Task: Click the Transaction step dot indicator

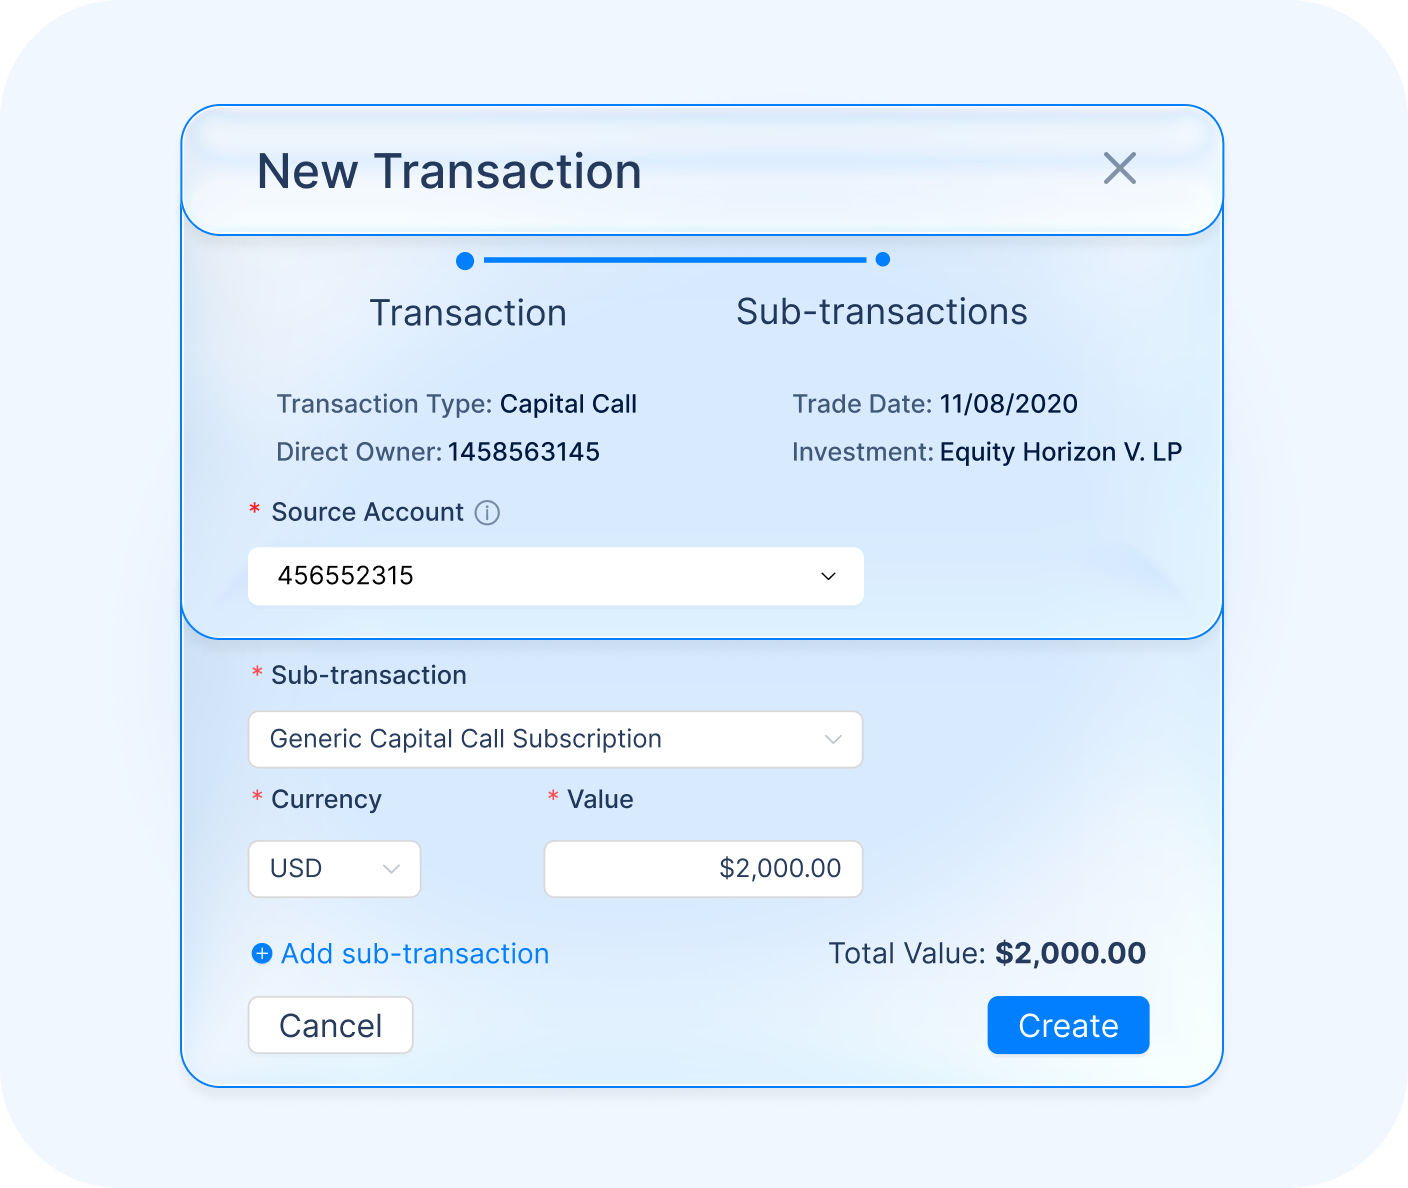Action: point(465,261)
